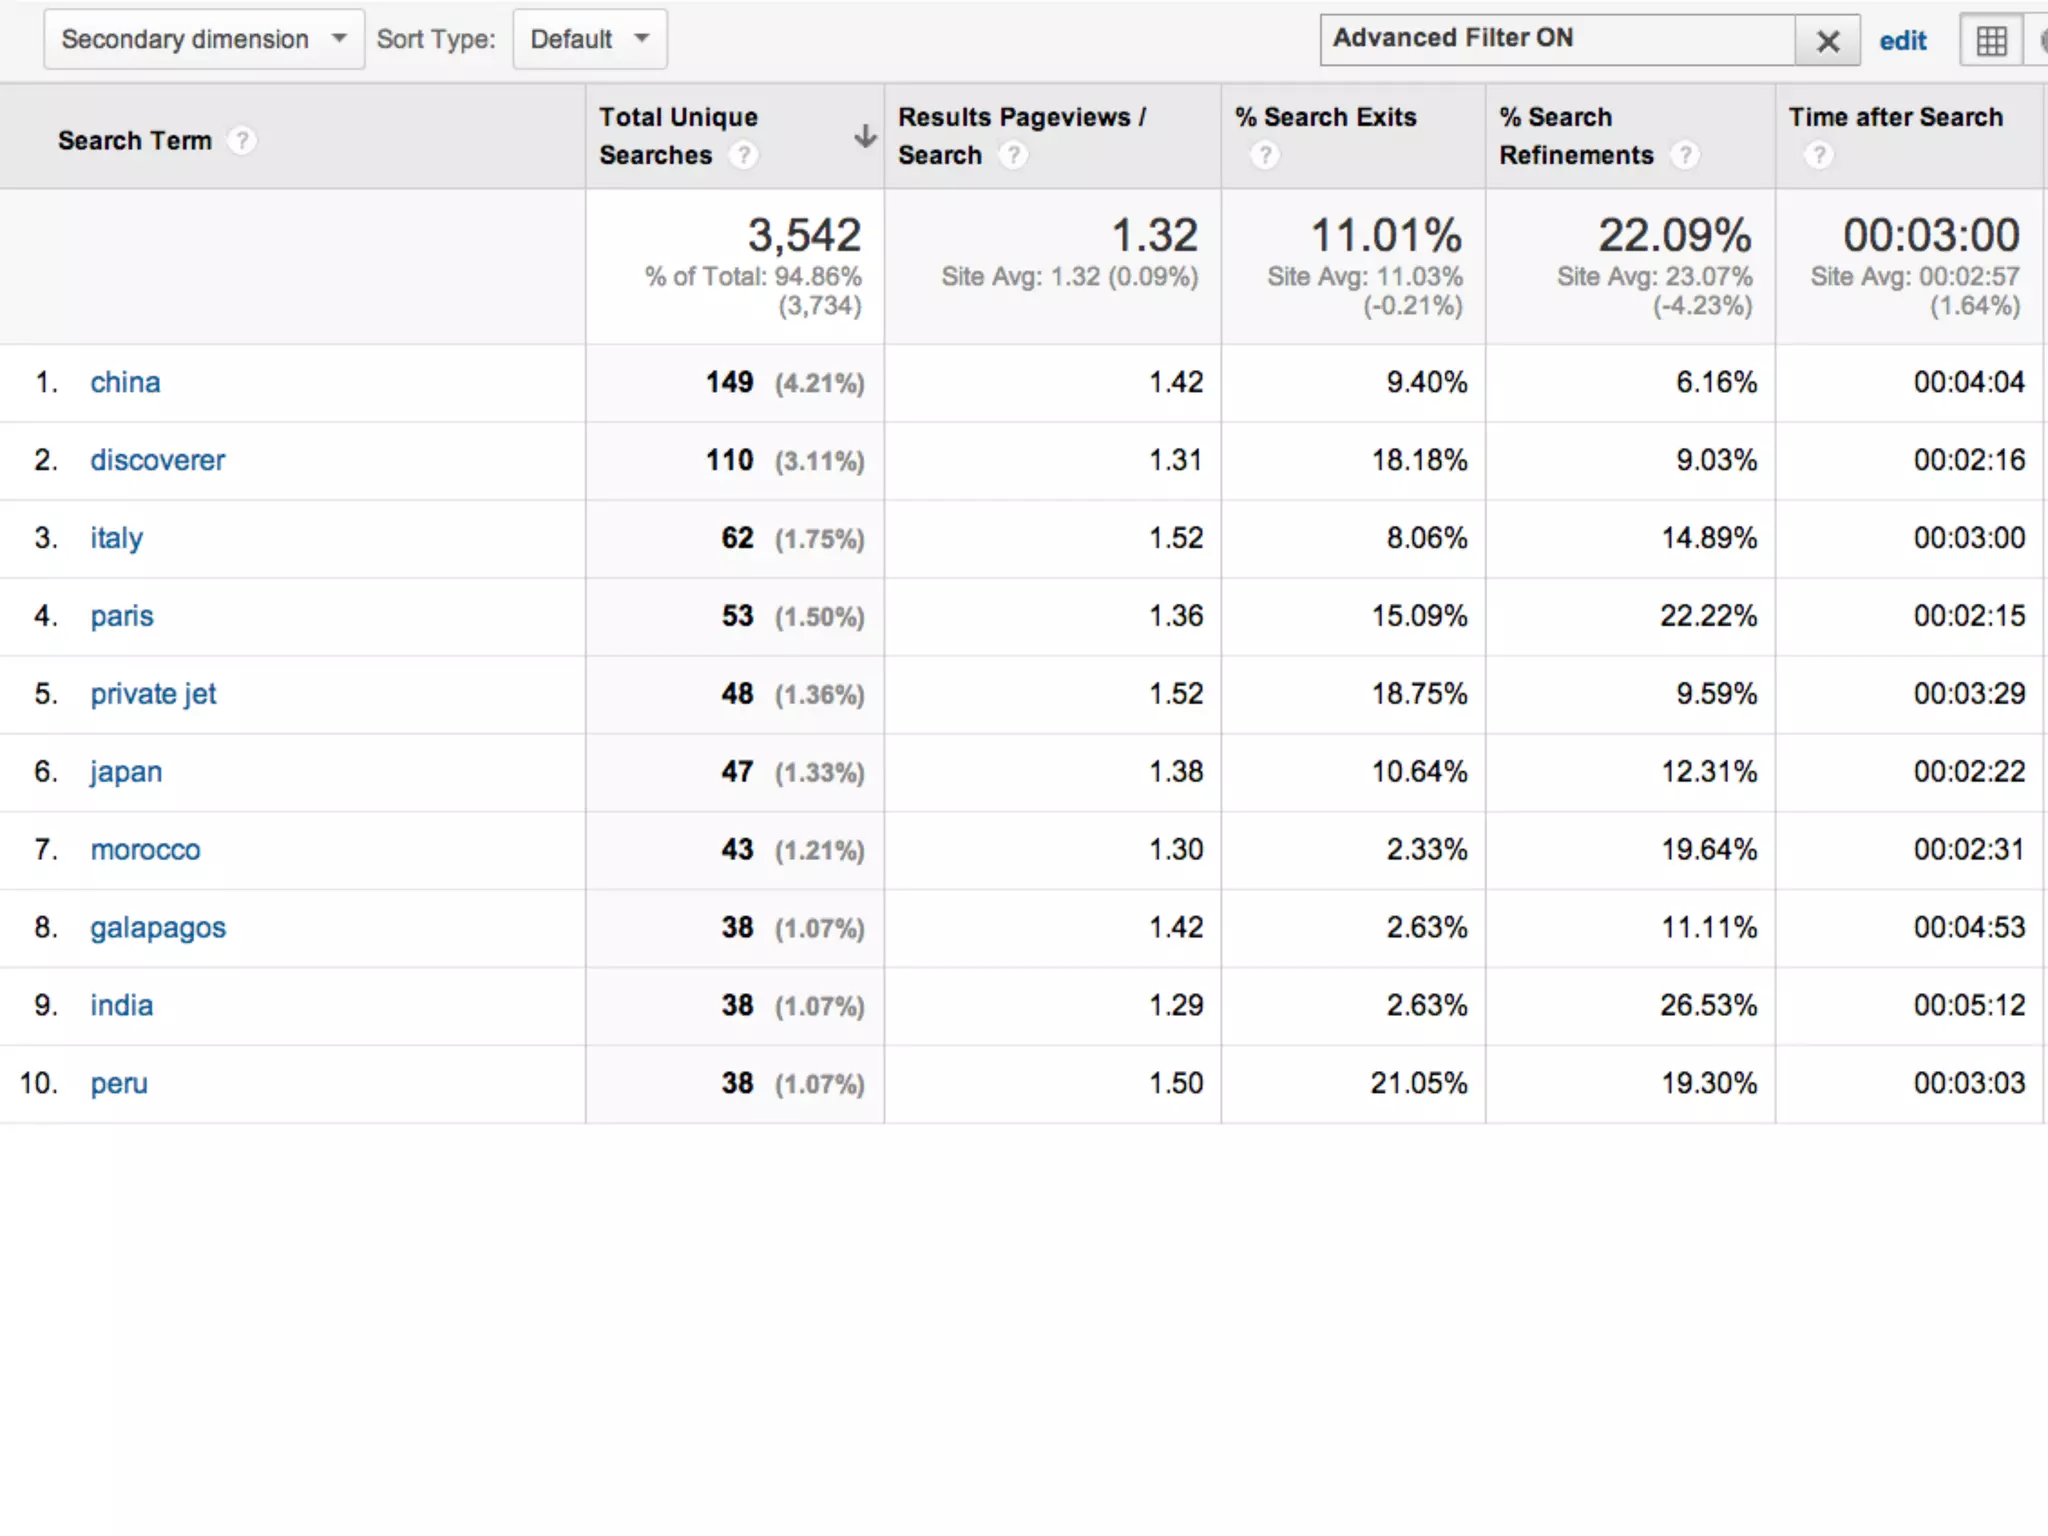Open the morocco search term
Screen dimensions: 2048x1536
(x=145, y=850)
